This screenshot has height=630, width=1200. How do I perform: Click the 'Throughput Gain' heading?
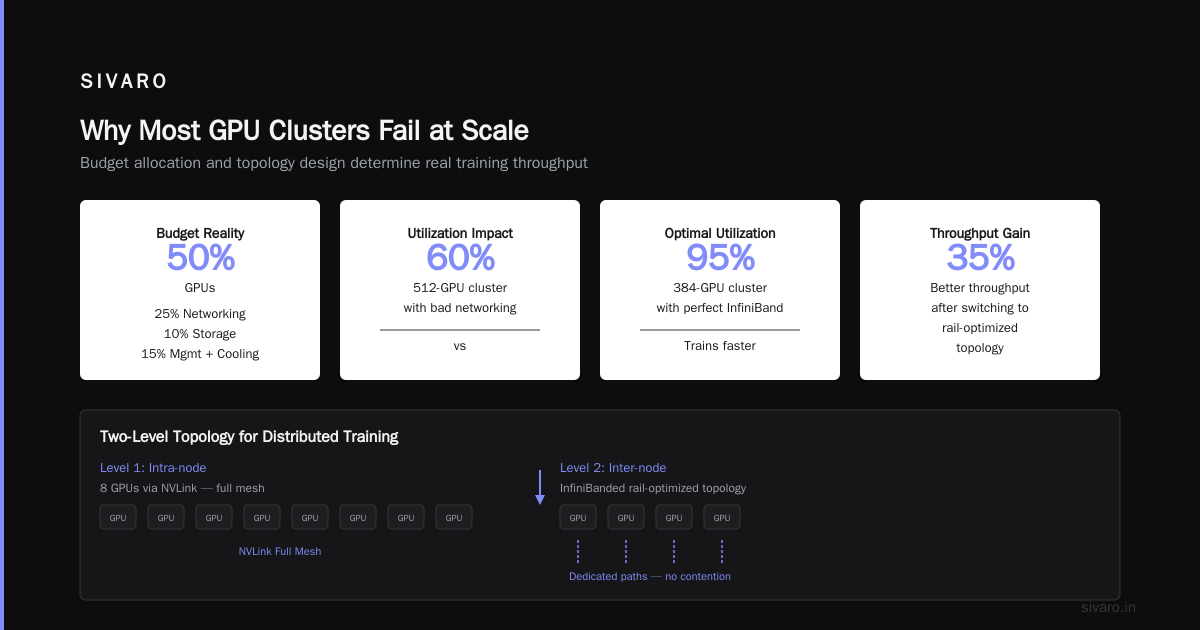[x=980, y=233]
